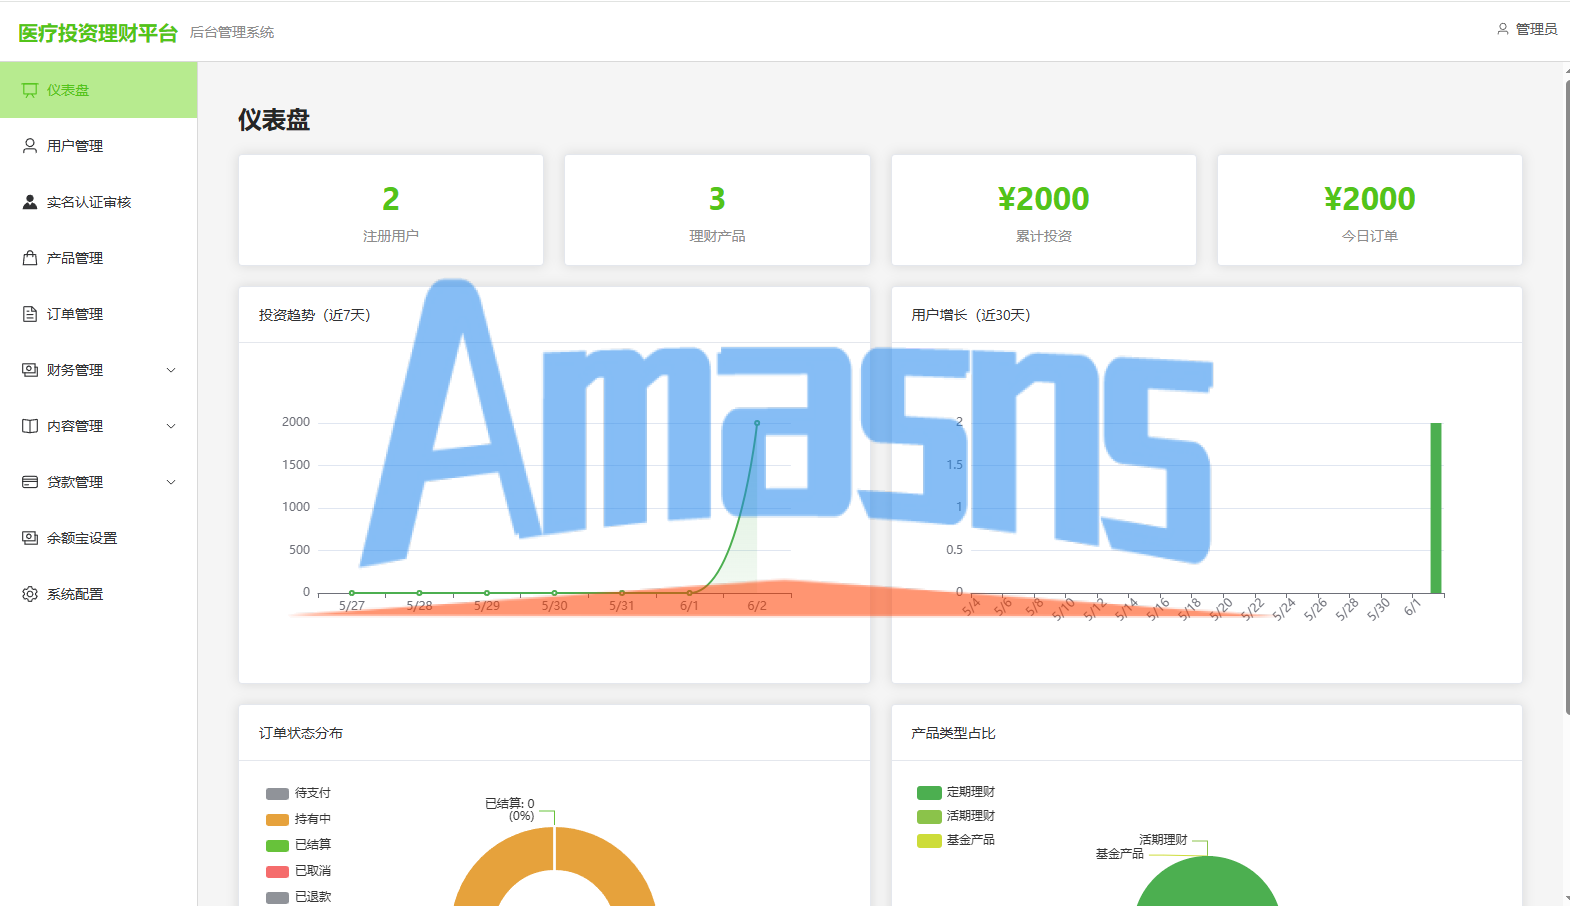1570x906 pixels.
Task: Select 产品管理 in the sidebar
Action: coord(99,258)
